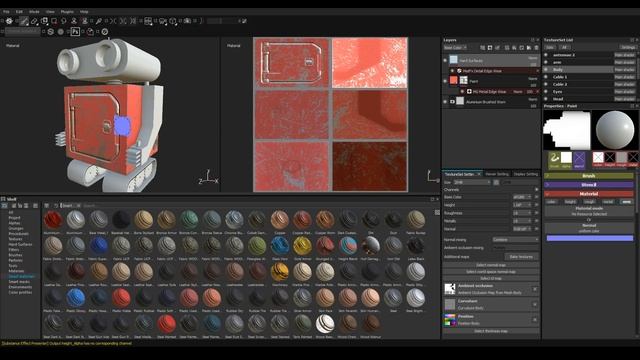The image size is (640, 360).
Task: Click Select world space normal map button
Action: click(x=491, y=272)
